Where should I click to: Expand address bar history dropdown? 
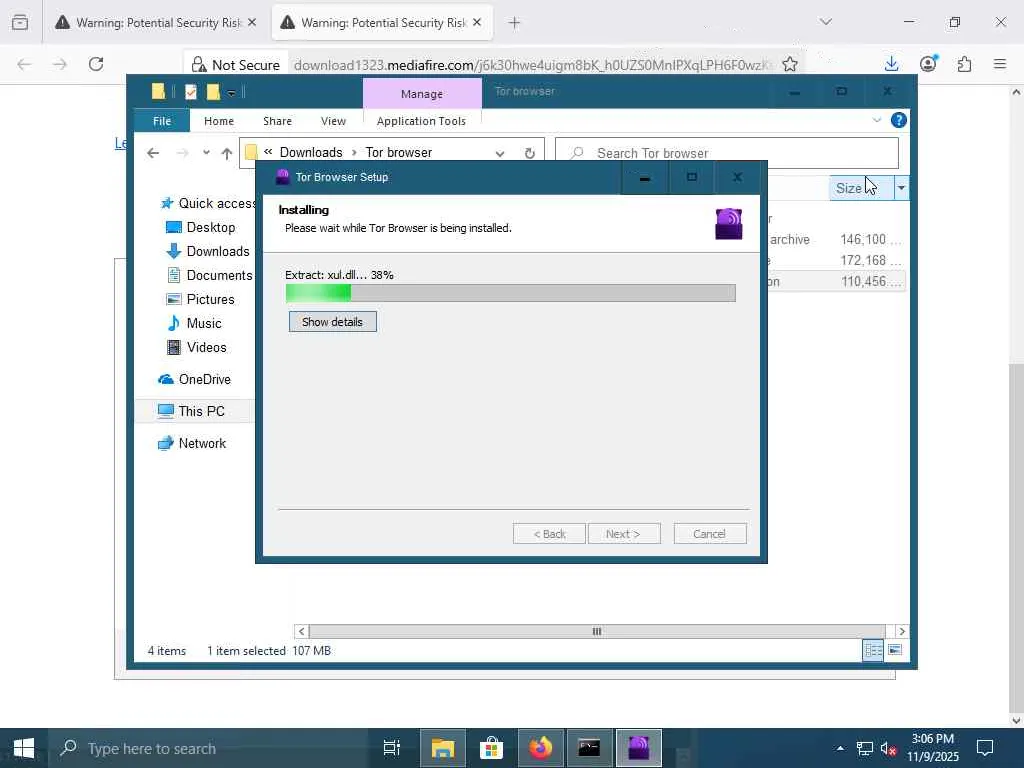(x=500, y=153)
